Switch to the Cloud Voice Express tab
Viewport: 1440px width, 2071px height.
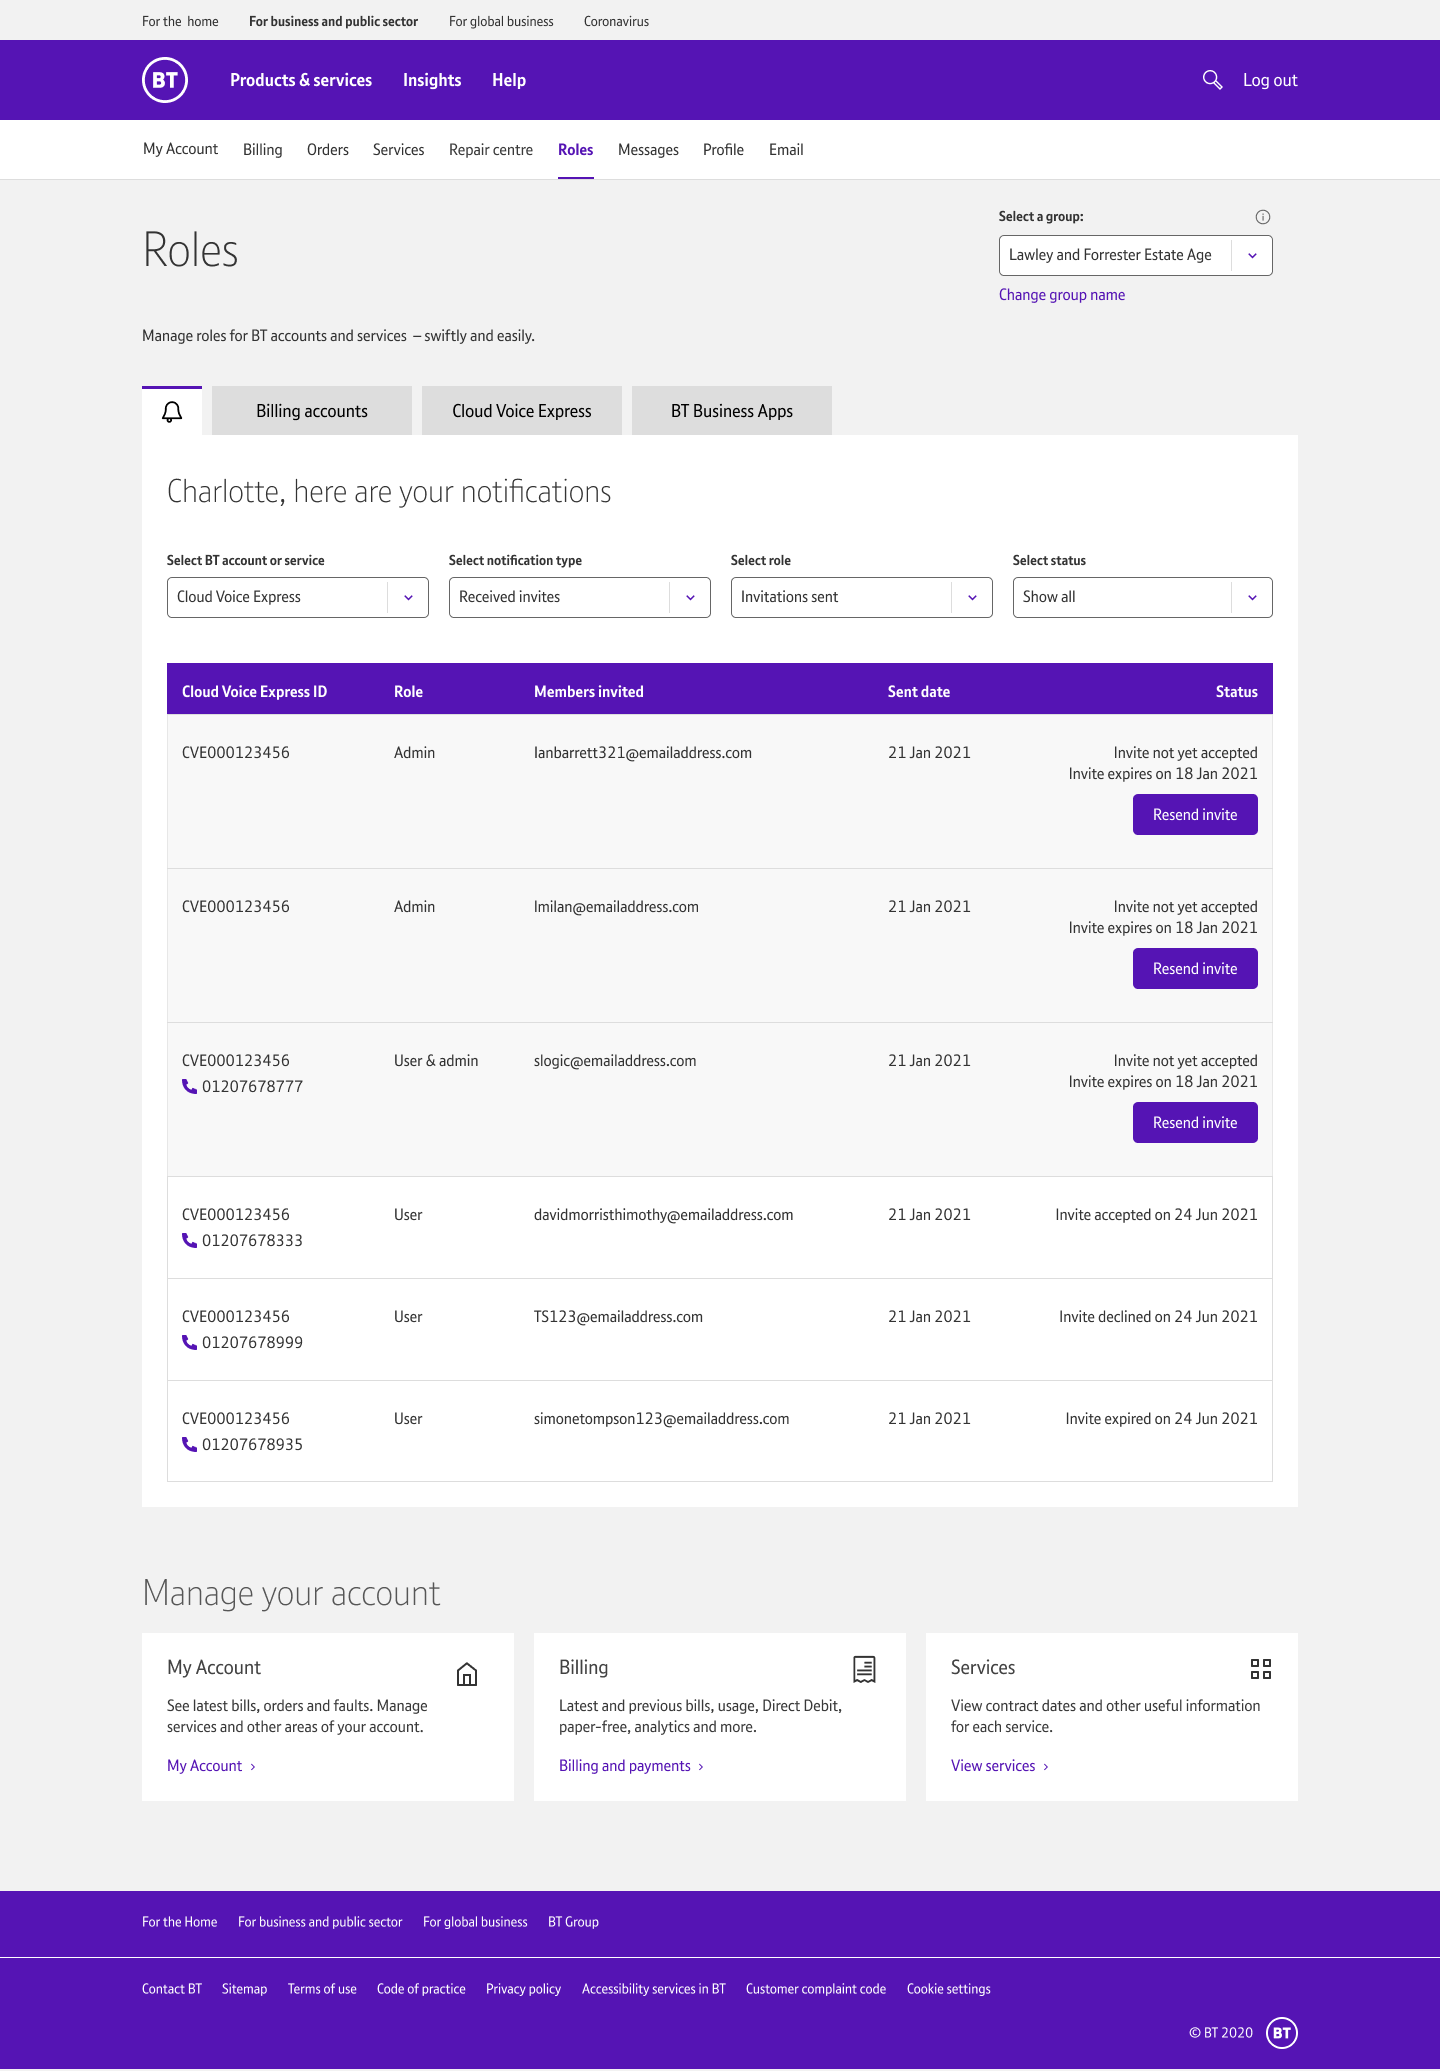[522, 411]
